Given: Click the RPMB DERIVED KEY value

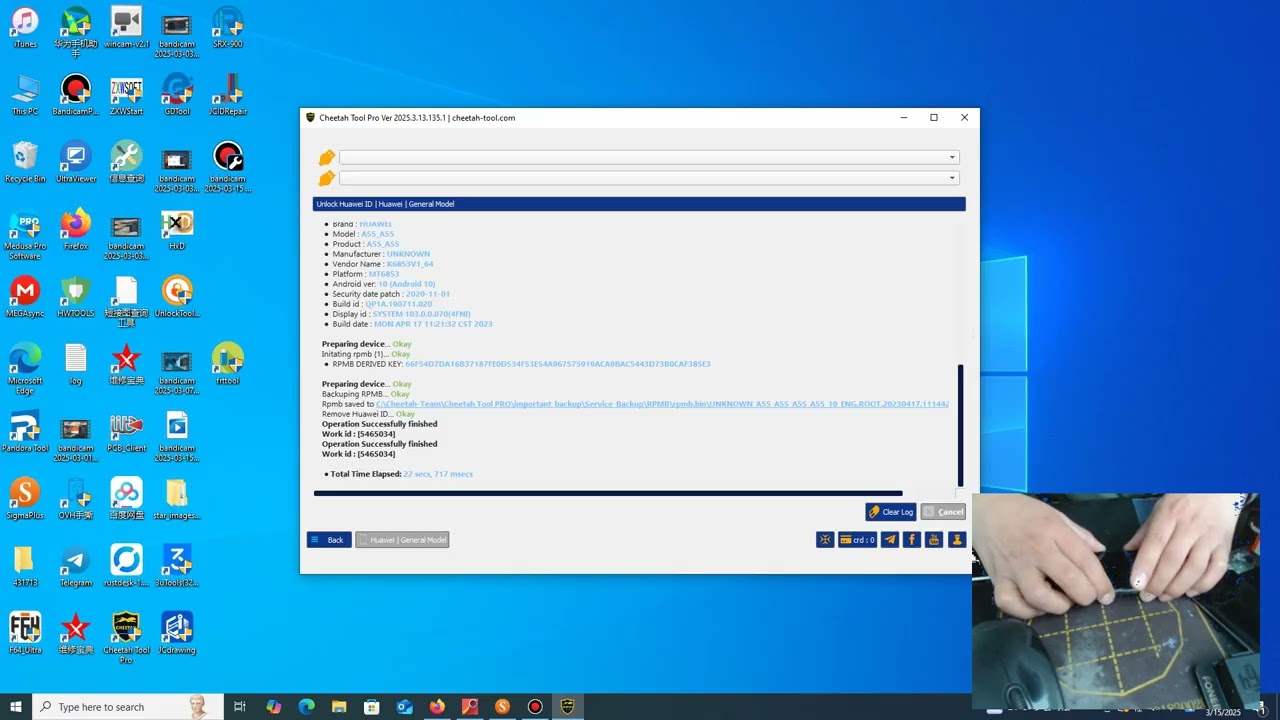Looking at the screenshot, I should point(558,364).
